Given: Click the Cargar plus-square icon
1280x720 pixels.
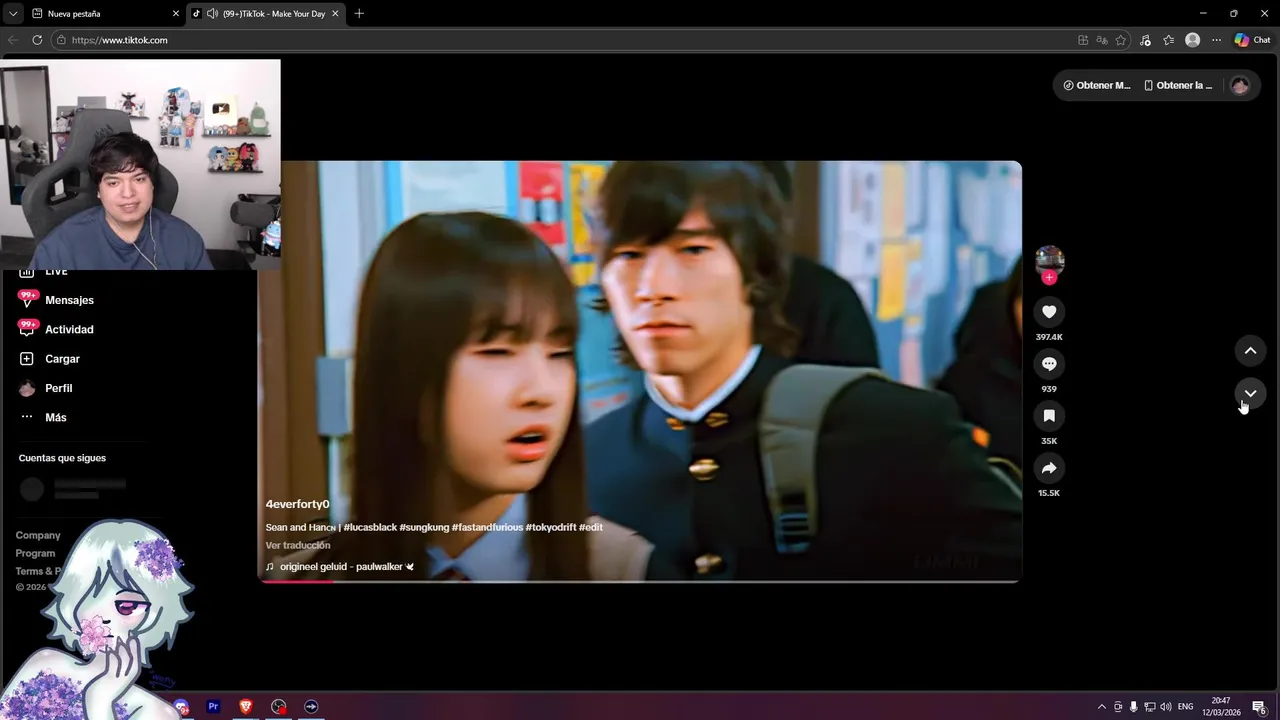Looking at the screenshot, I should (27, 358).
